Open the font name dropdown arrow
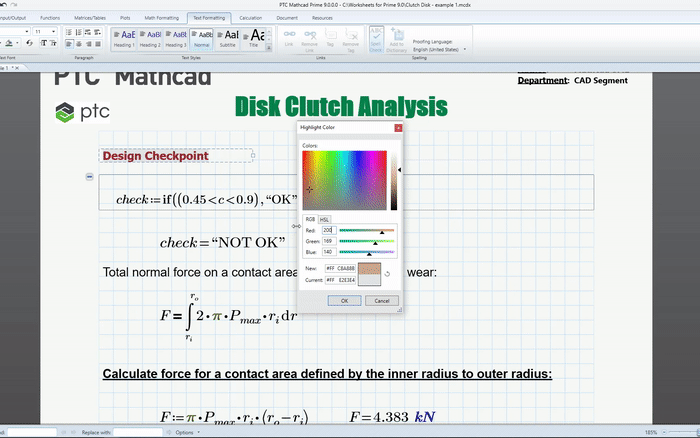Screen dimensions: 700x438 coord(27,31)
